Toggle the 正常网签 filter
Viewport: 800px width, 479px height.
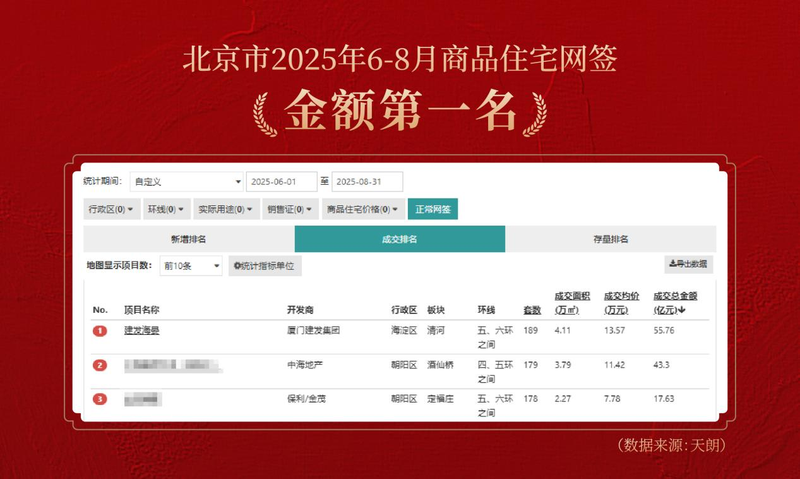432,210
